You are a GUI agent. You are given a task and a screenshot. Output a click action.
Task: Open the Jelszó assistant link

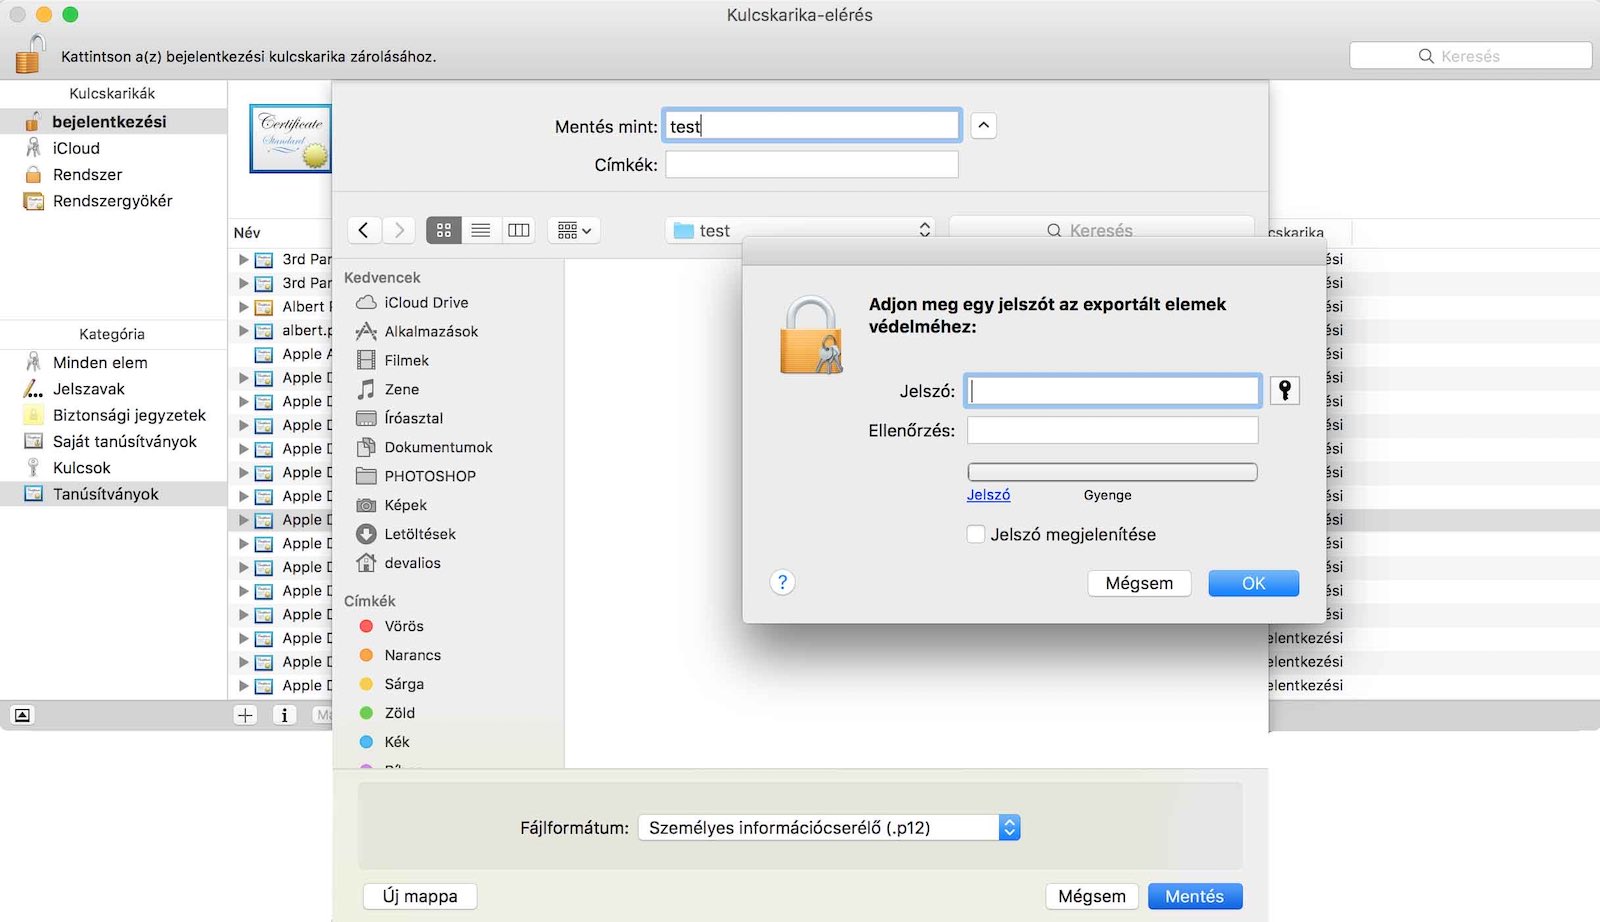(x=988, y=494)
